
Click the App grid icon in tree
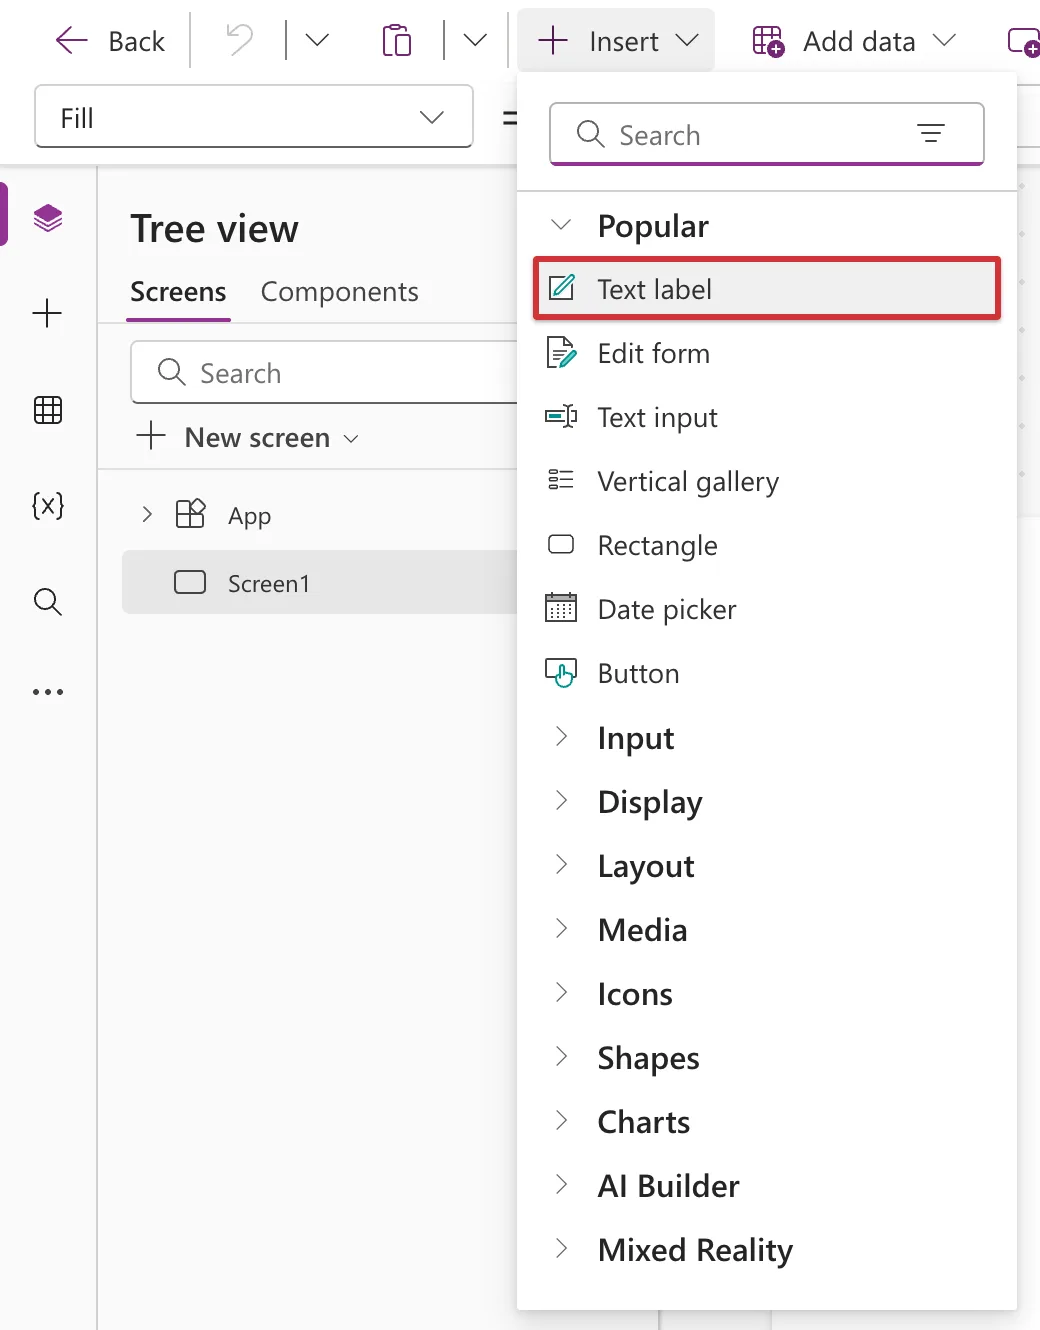(x=190, y=514)
